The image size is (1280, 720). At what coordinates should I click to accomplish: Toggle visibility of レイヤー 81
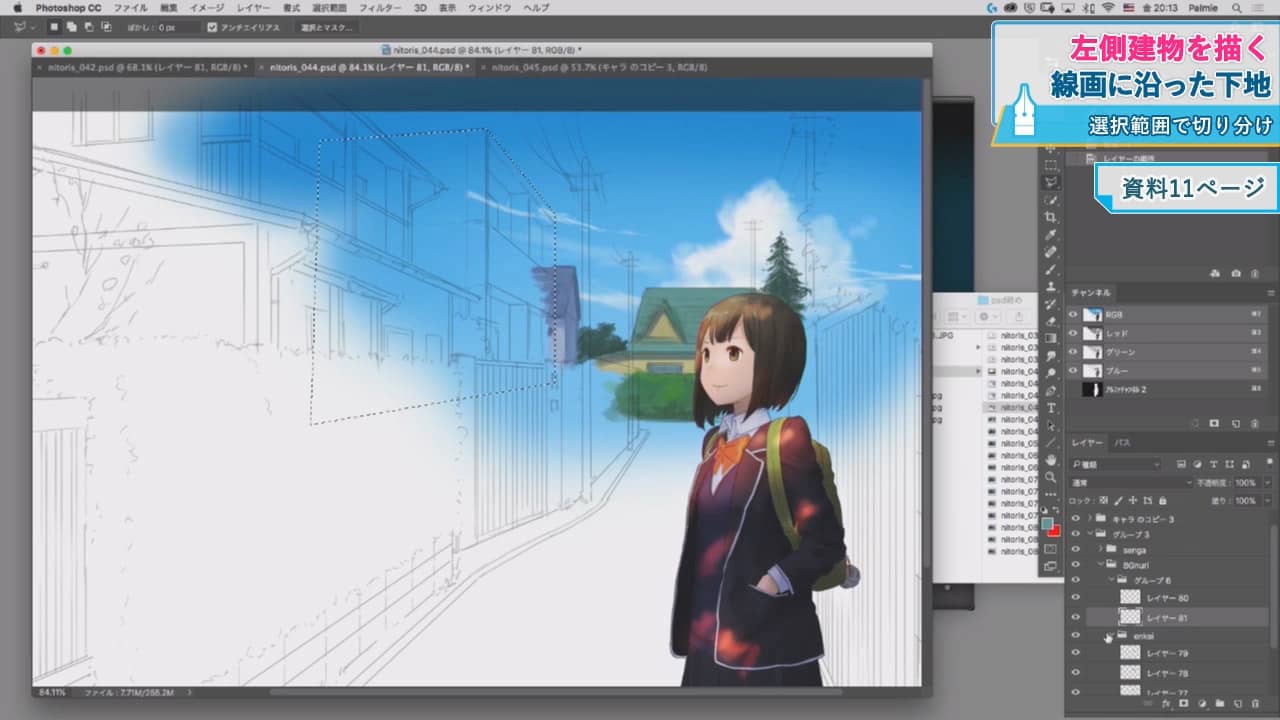1076,617
